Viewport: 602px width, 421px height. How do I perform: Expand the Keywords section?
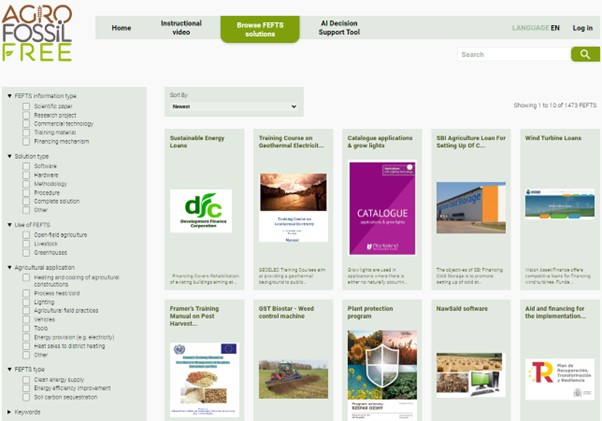pyautogui.click(x=10, y=412)
